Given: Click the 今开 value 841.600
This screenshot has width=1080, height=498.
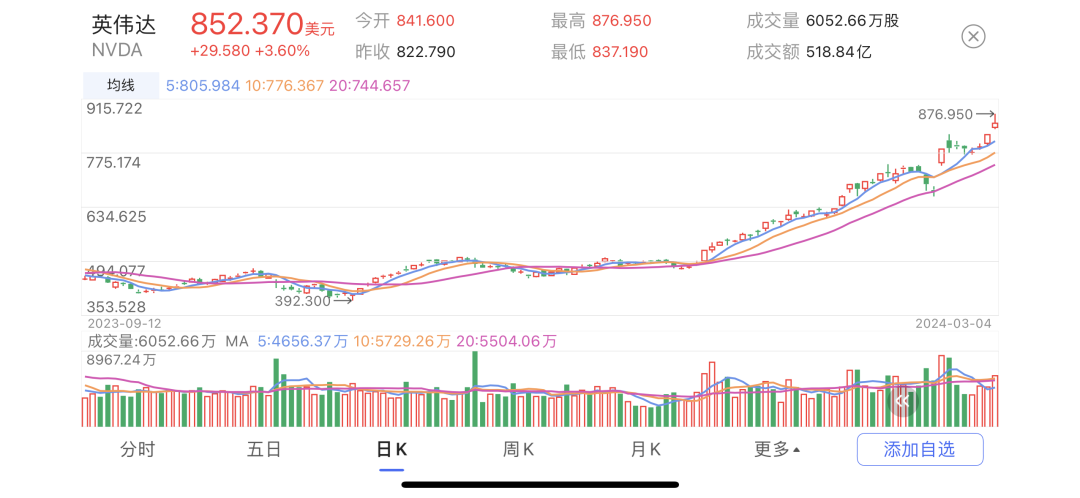Looking at the screenshot, I should point(426,21).
